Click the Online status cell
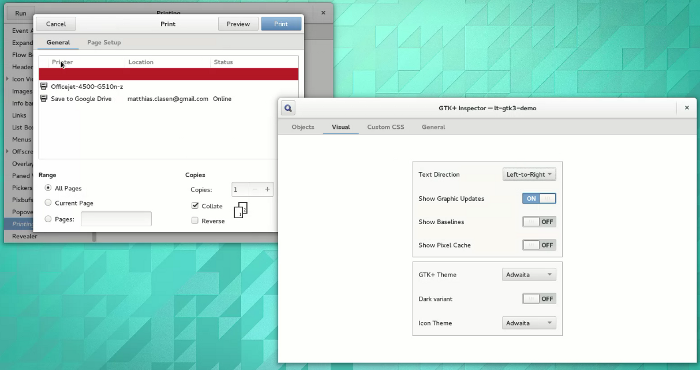This screenshot has width=700, height=370. pos(222,99)
